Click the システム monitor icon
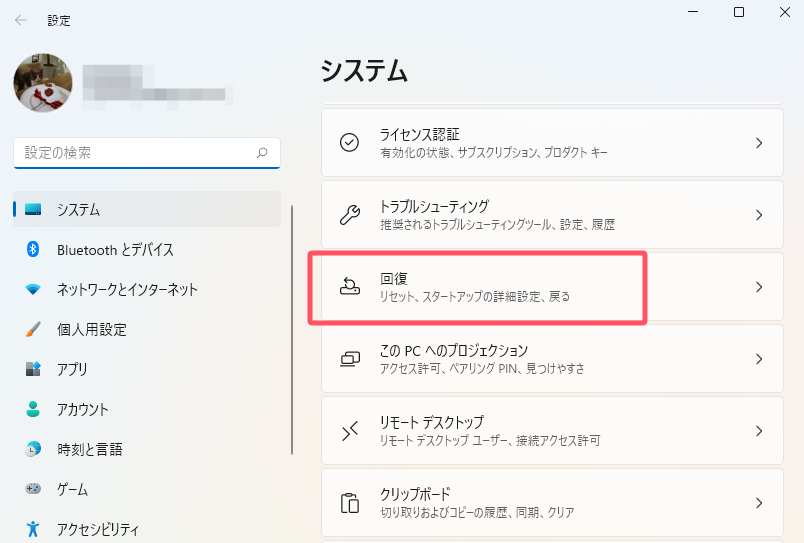The height and width of the screenshot is (543, 804). click(x=33, y=209)
